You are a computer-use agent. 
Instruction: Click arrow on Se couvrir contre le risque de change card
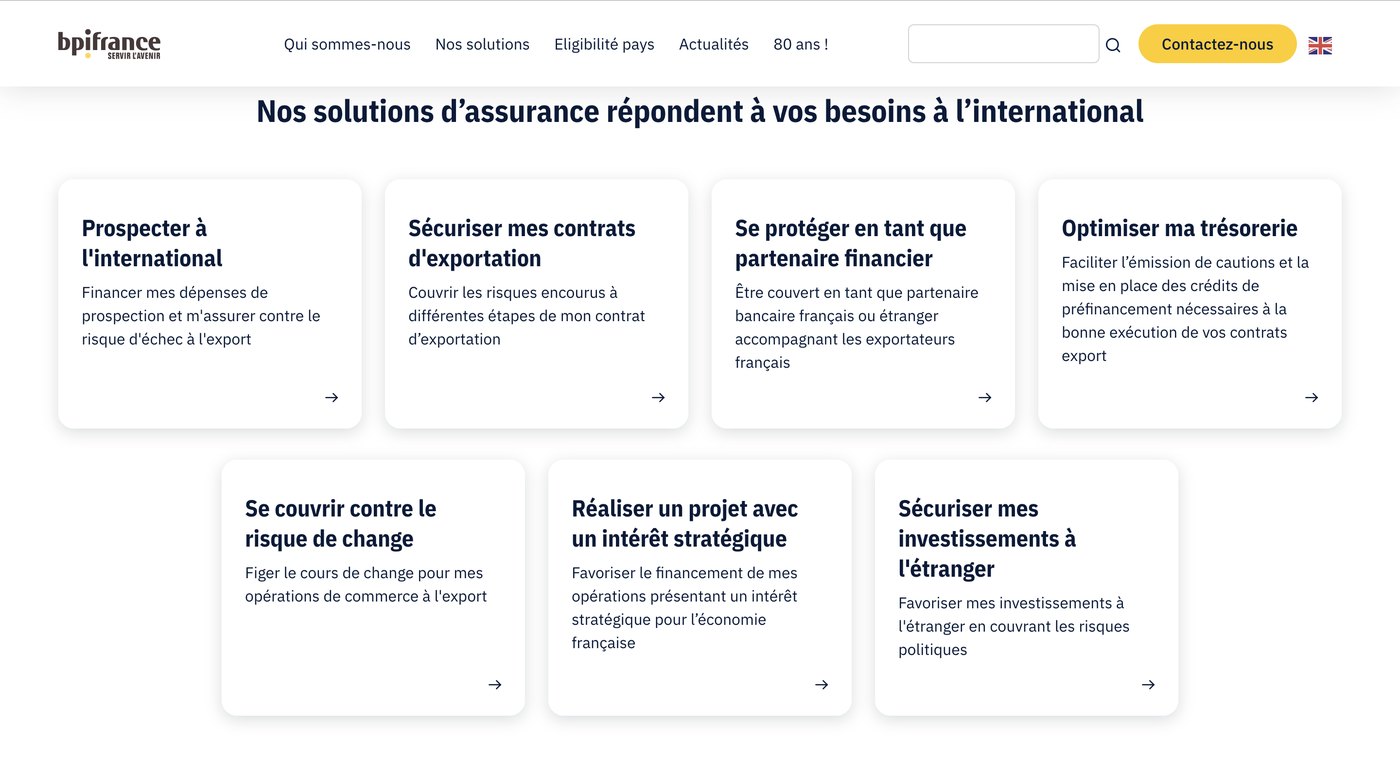pos(495,685)
